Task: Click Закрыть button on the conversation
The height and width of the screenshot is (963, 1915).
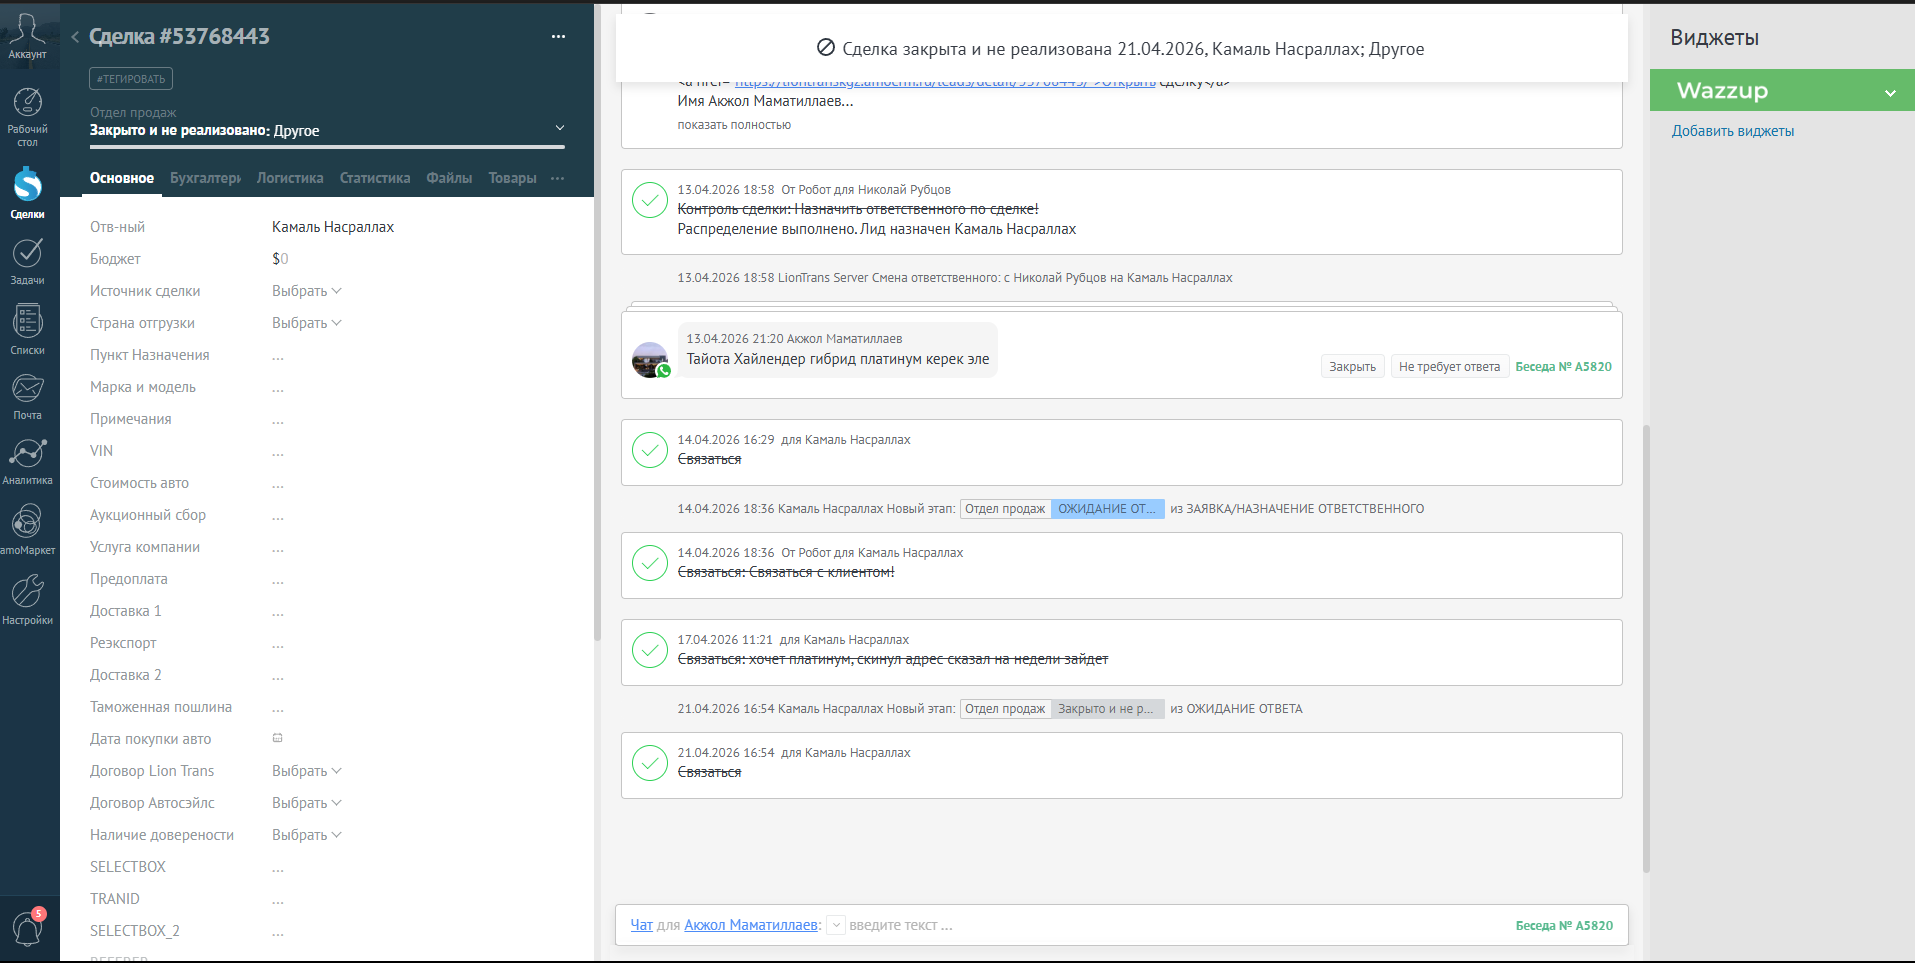Action: 1352,367
